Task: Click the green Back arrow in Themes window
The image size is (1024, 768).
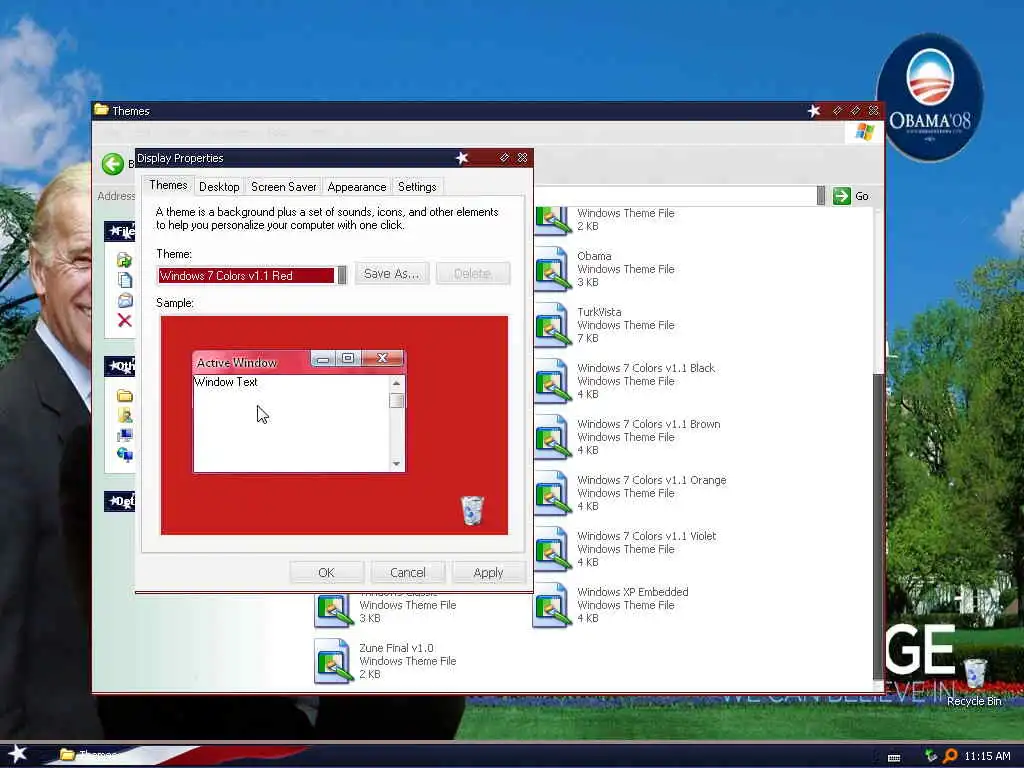Action: [112, 164]
